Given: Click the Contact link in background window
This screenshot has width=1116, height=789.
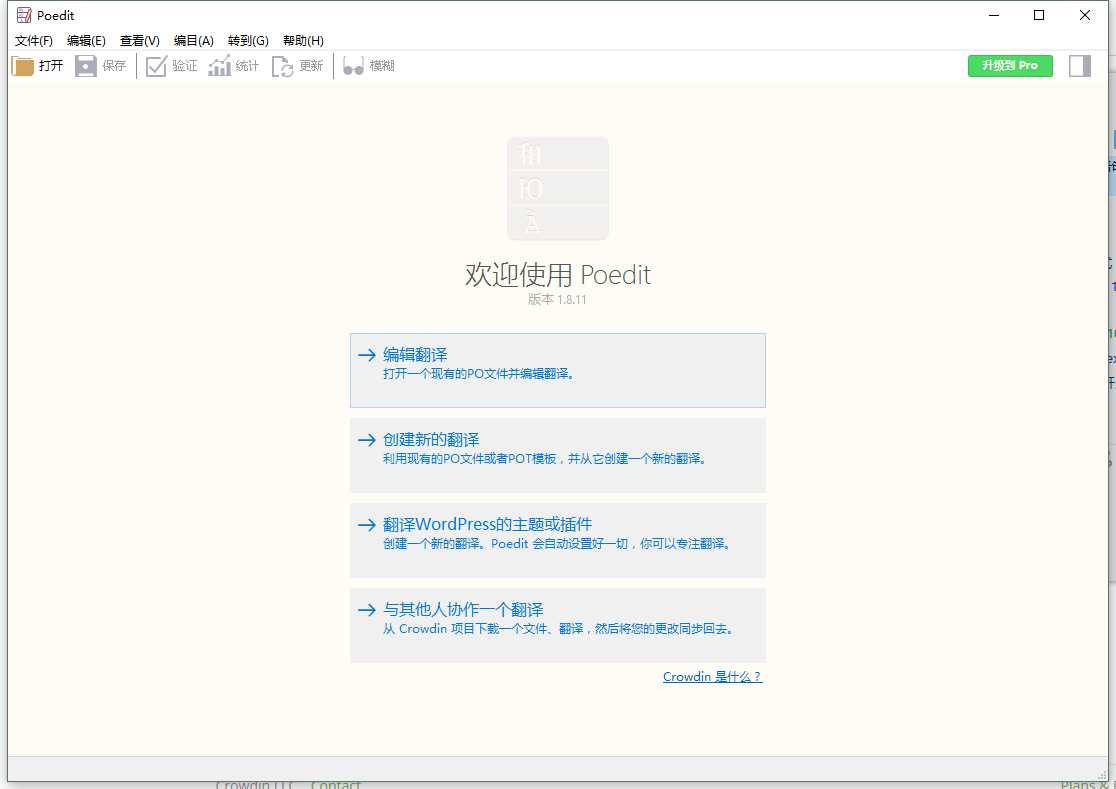Looking at the screenshot, I should pyautogui.click(x=336, y=785).
